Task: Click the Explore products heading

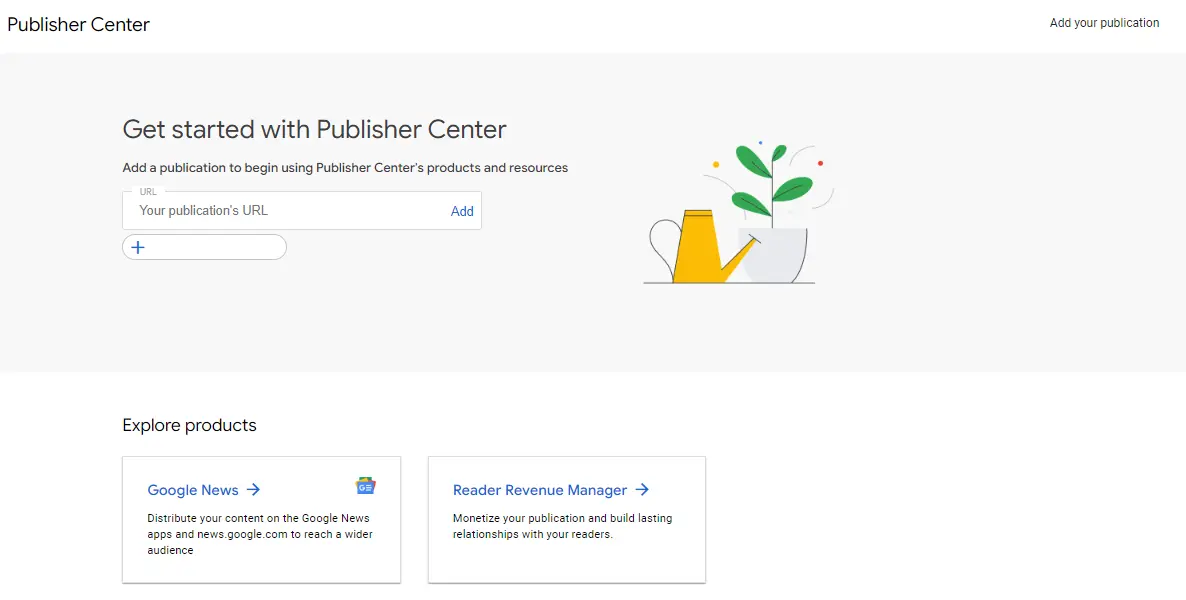Action: click(190, 425)
